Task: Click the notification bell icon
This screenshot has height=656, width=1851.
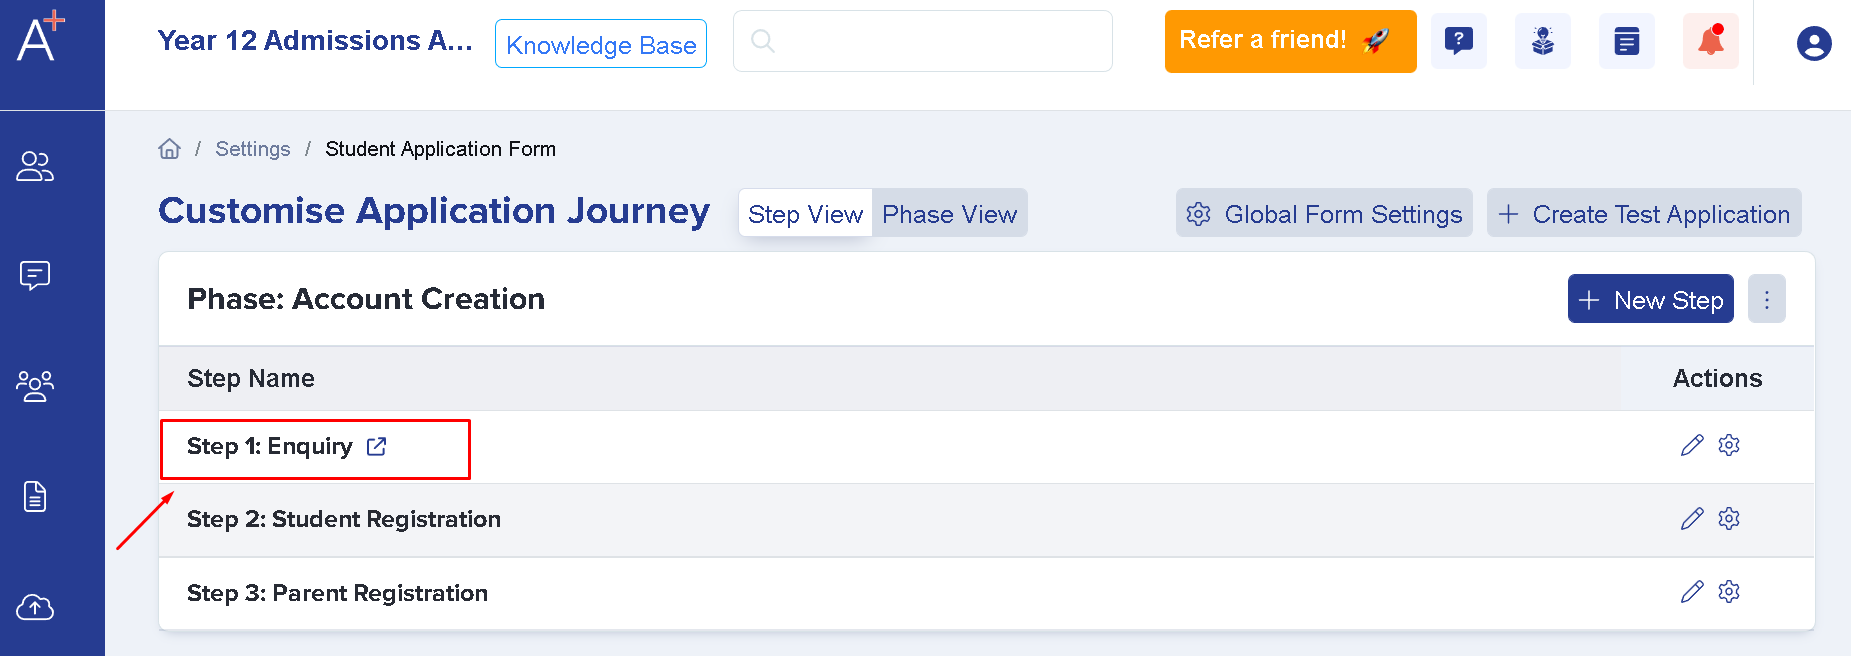Action: [x=1710, y=41]
